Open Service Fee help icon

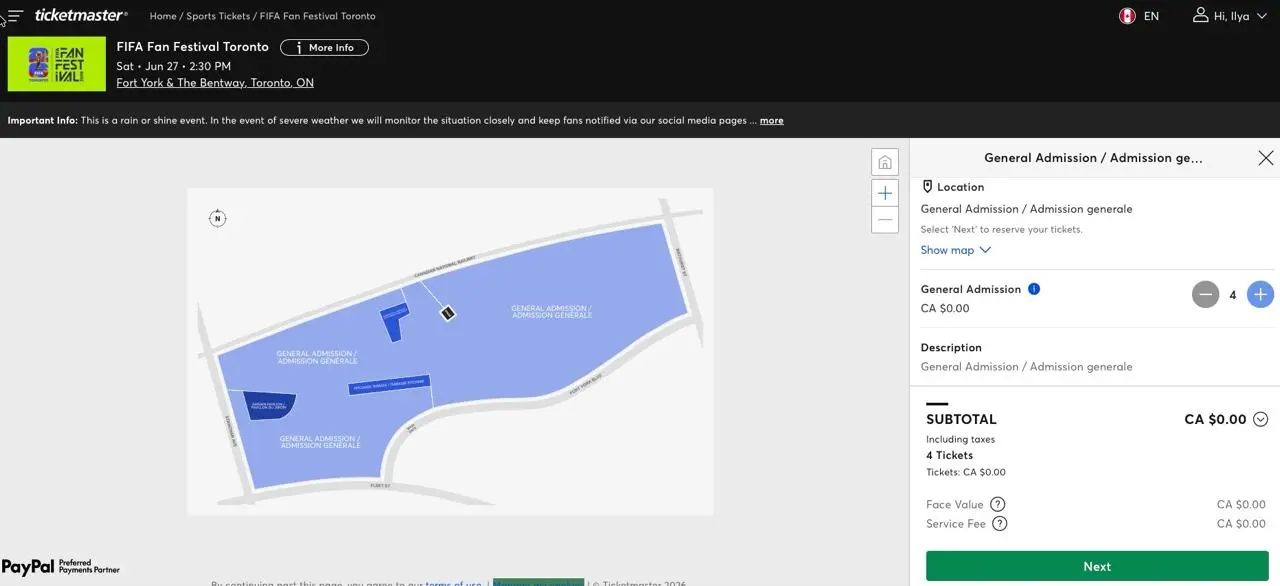coord(999,523)
